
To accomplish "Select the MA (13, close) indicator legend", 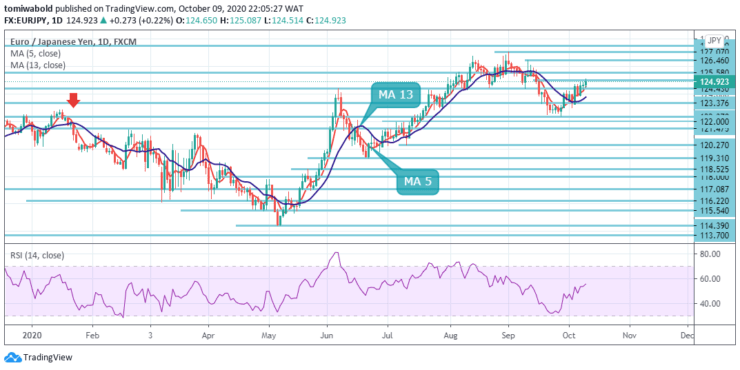I will (37, 66).
